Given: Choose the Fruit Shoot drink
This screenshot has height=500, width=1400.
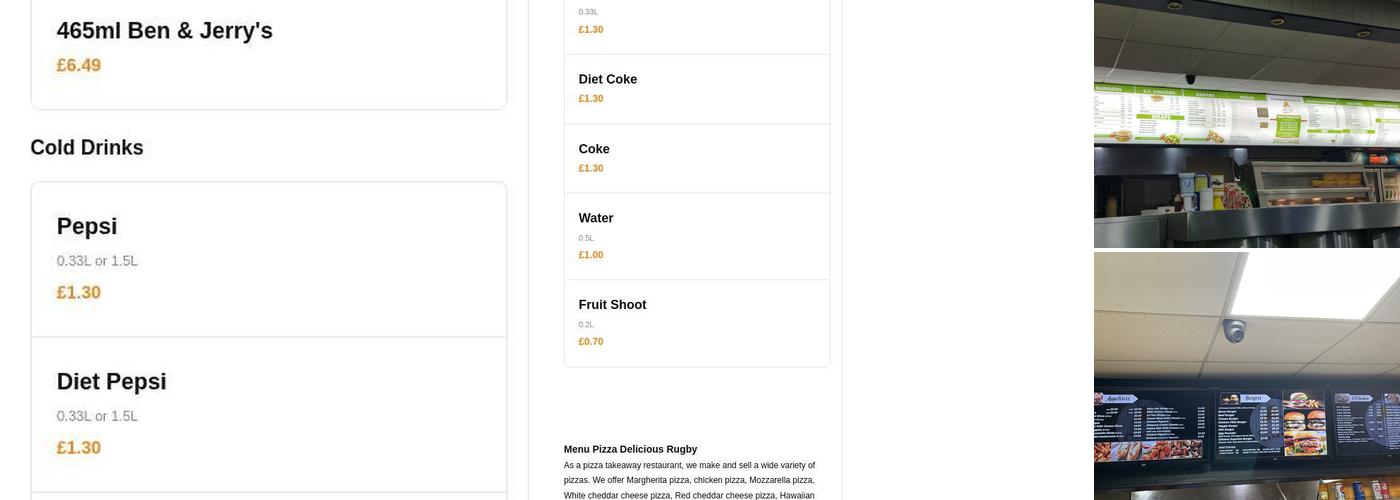Looking at the screenshot, I should (612, 305).
